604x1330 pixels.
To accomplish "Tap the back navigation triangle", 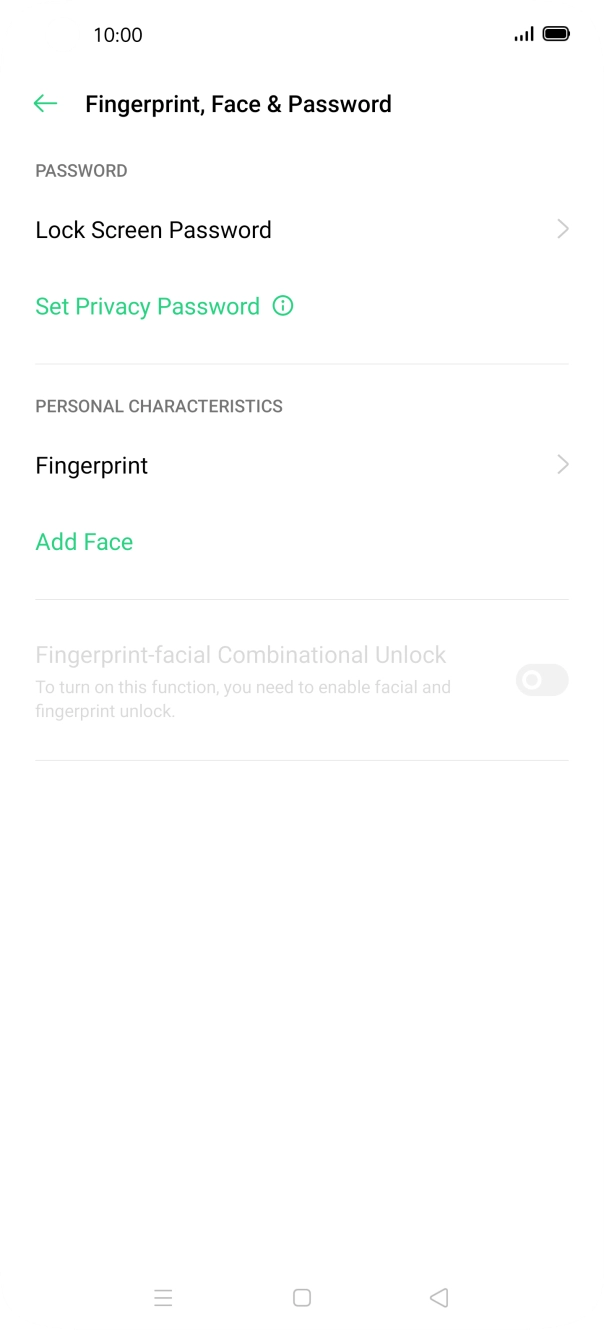I will [x=438, y=1297].
